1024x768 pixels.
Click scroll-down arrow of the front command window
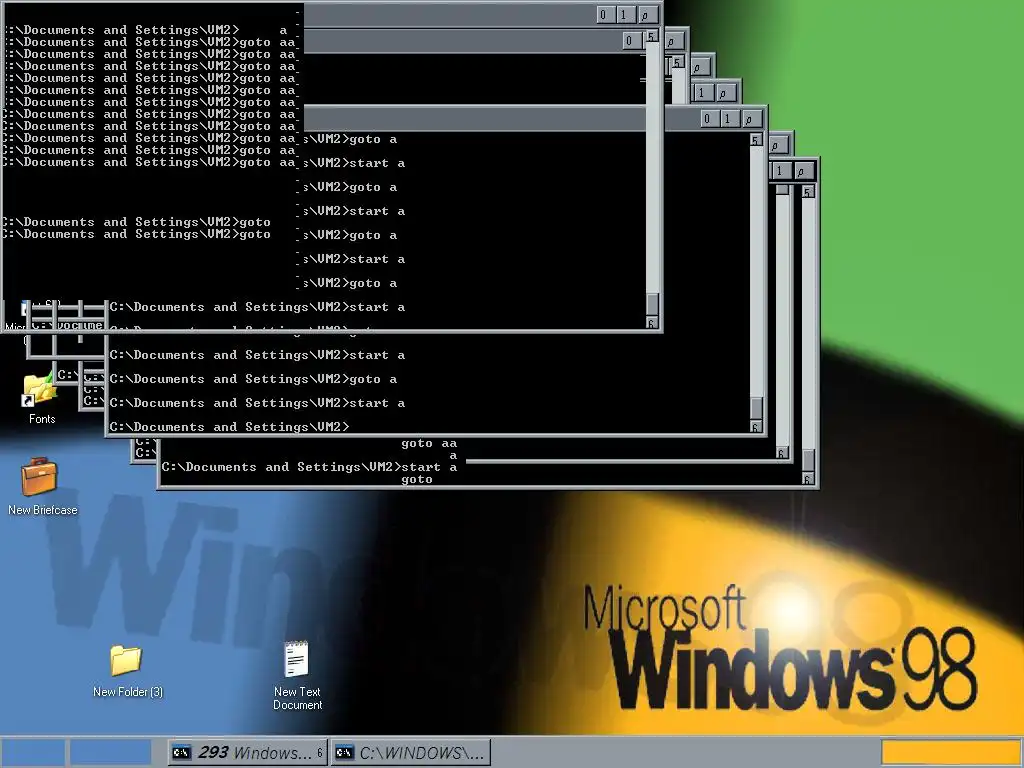coord(652,322)
